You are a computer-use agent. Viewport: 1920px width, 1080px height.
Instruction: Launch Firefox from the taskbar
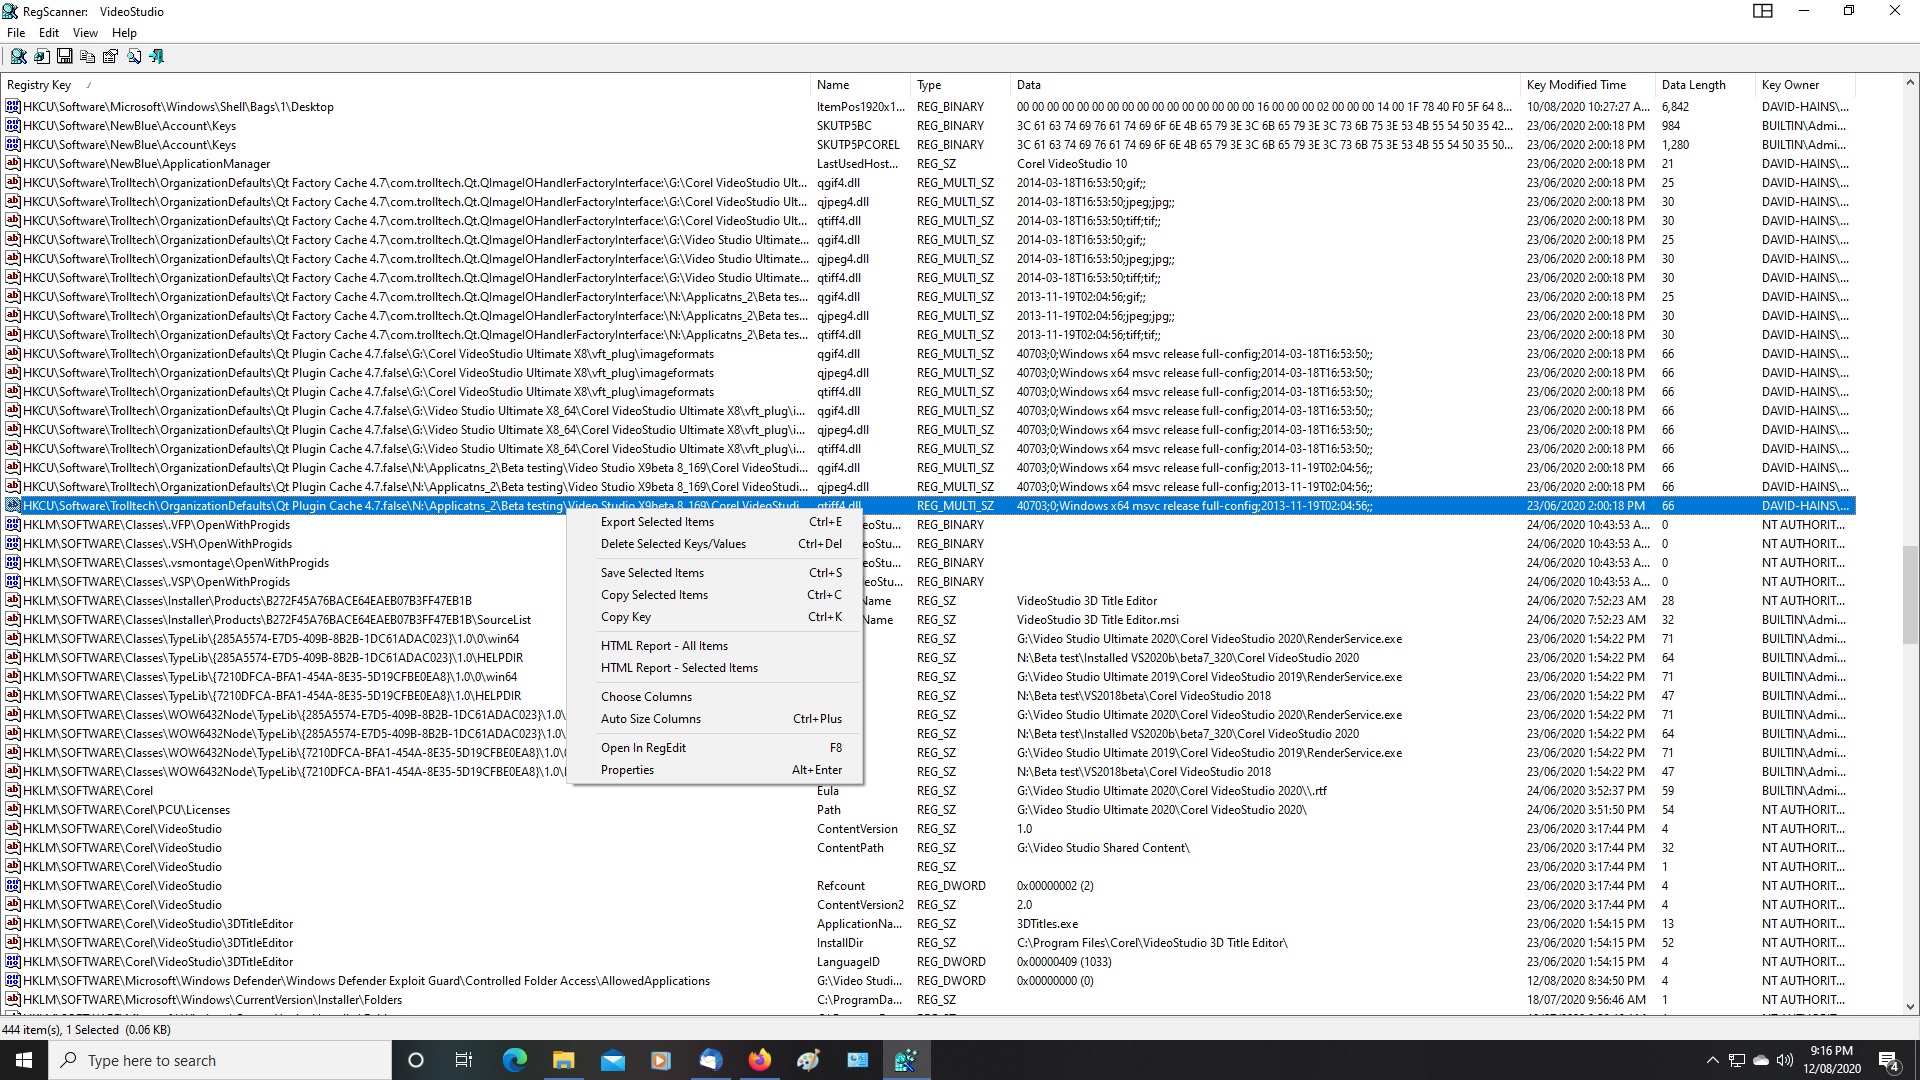(759, 1060)
